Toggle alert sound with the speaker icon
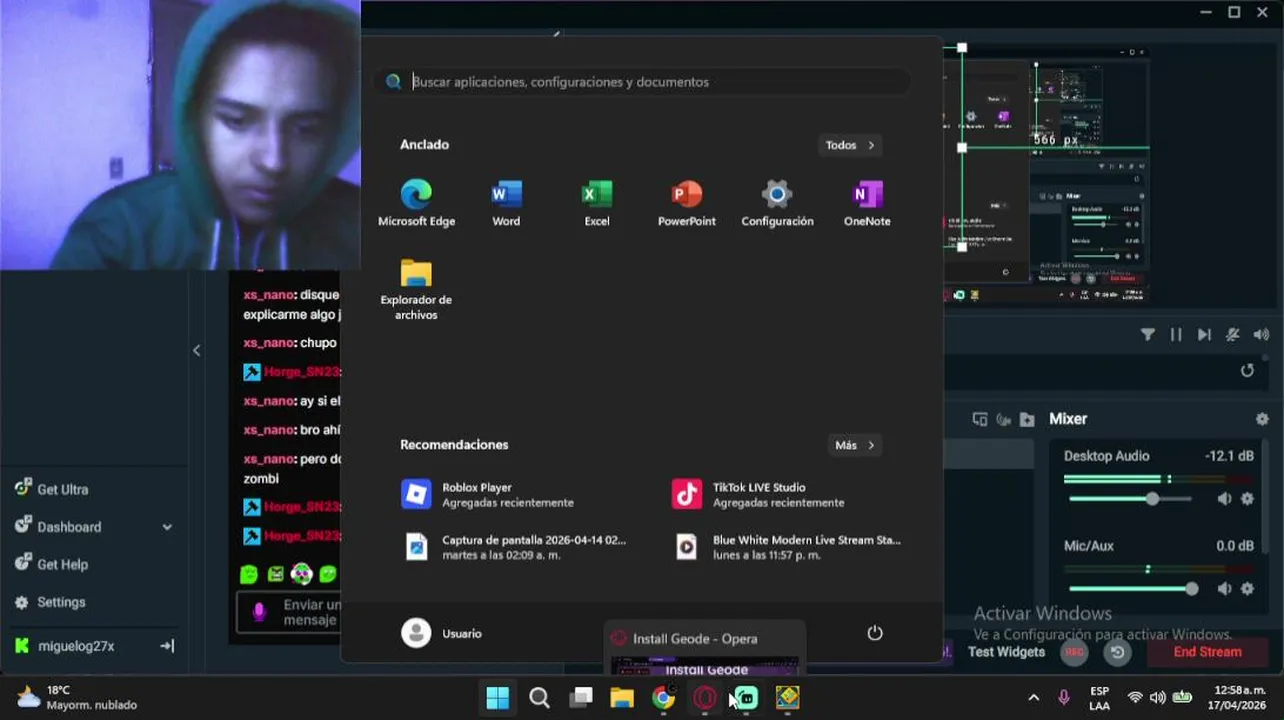The height and width of the screenshot is (720, 1284). (x=1261, y=335)
